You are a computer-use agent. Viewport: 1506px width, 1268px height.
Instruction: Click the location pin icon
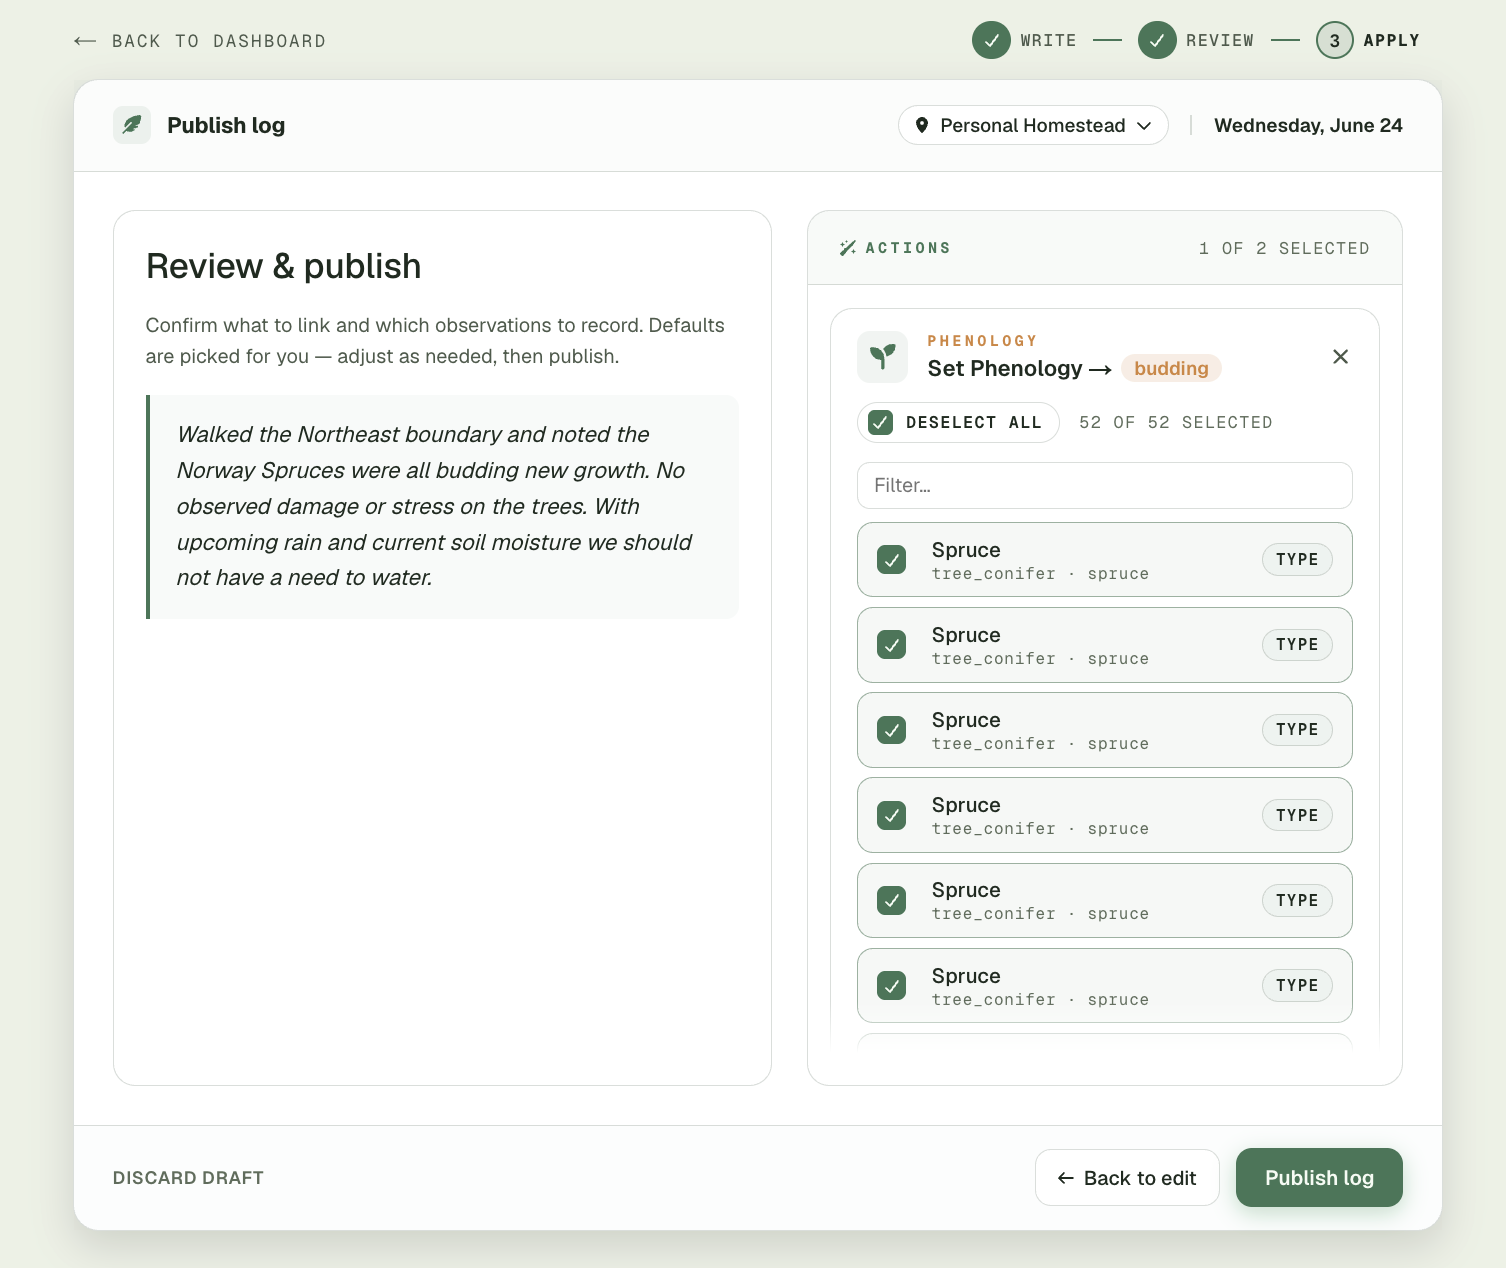[x=922, y=125]
